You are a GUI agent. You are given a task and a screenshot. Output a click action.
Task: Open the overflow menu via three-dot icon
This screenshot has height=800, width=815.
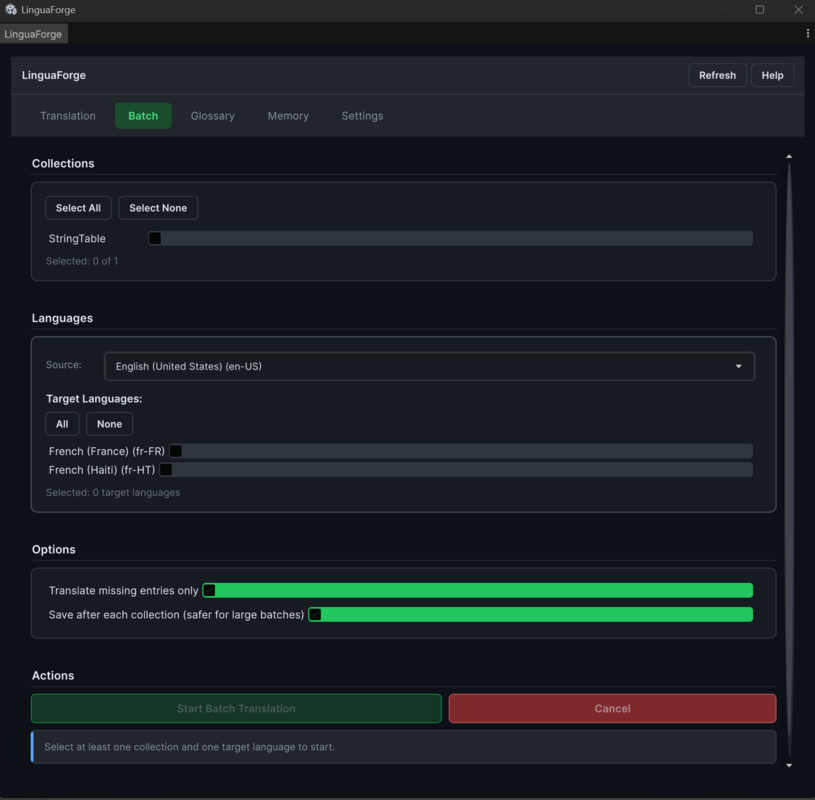(x=808, y=32)
